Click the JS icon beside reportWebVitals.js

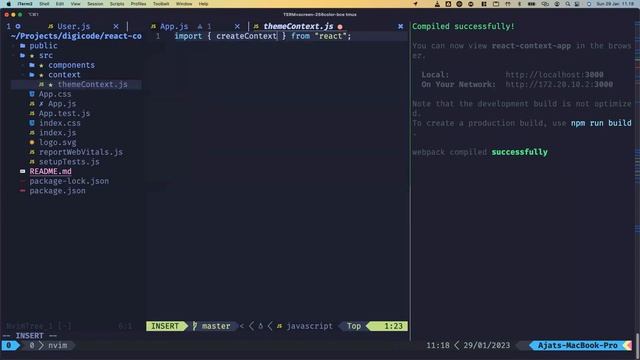(32, 152)
